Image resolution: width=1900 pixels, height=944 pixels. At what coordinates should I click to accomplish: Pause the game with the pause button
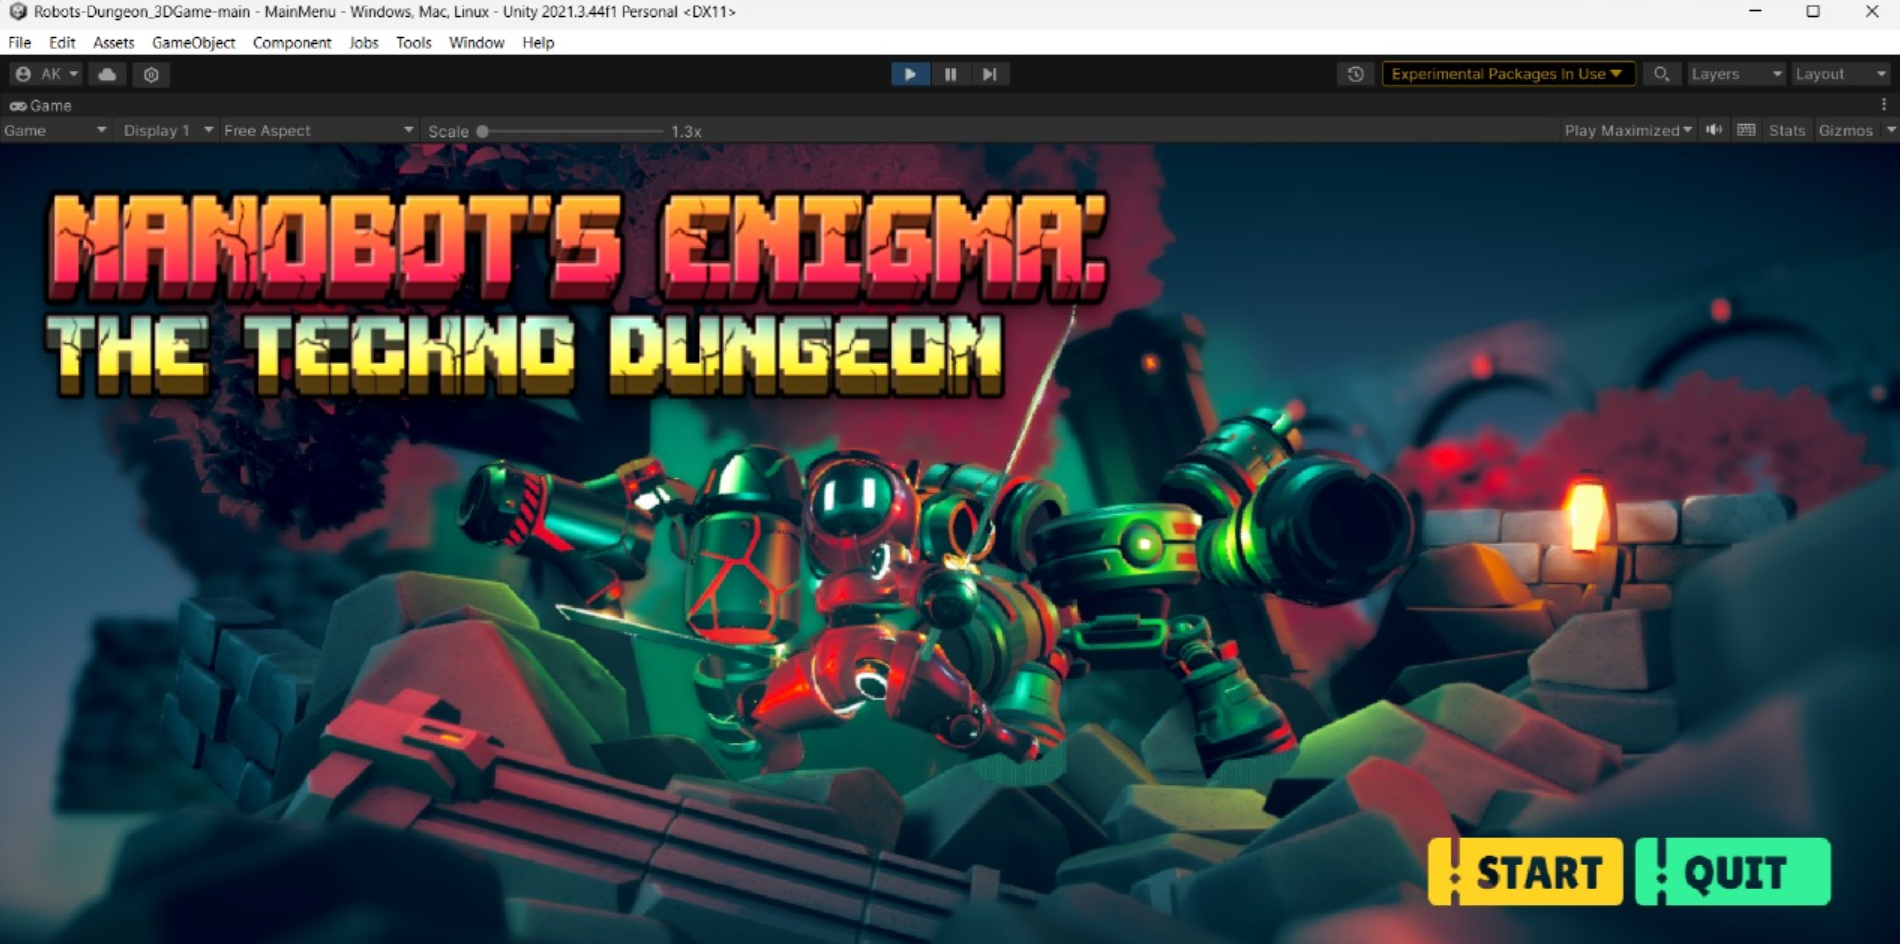point(950,74)
